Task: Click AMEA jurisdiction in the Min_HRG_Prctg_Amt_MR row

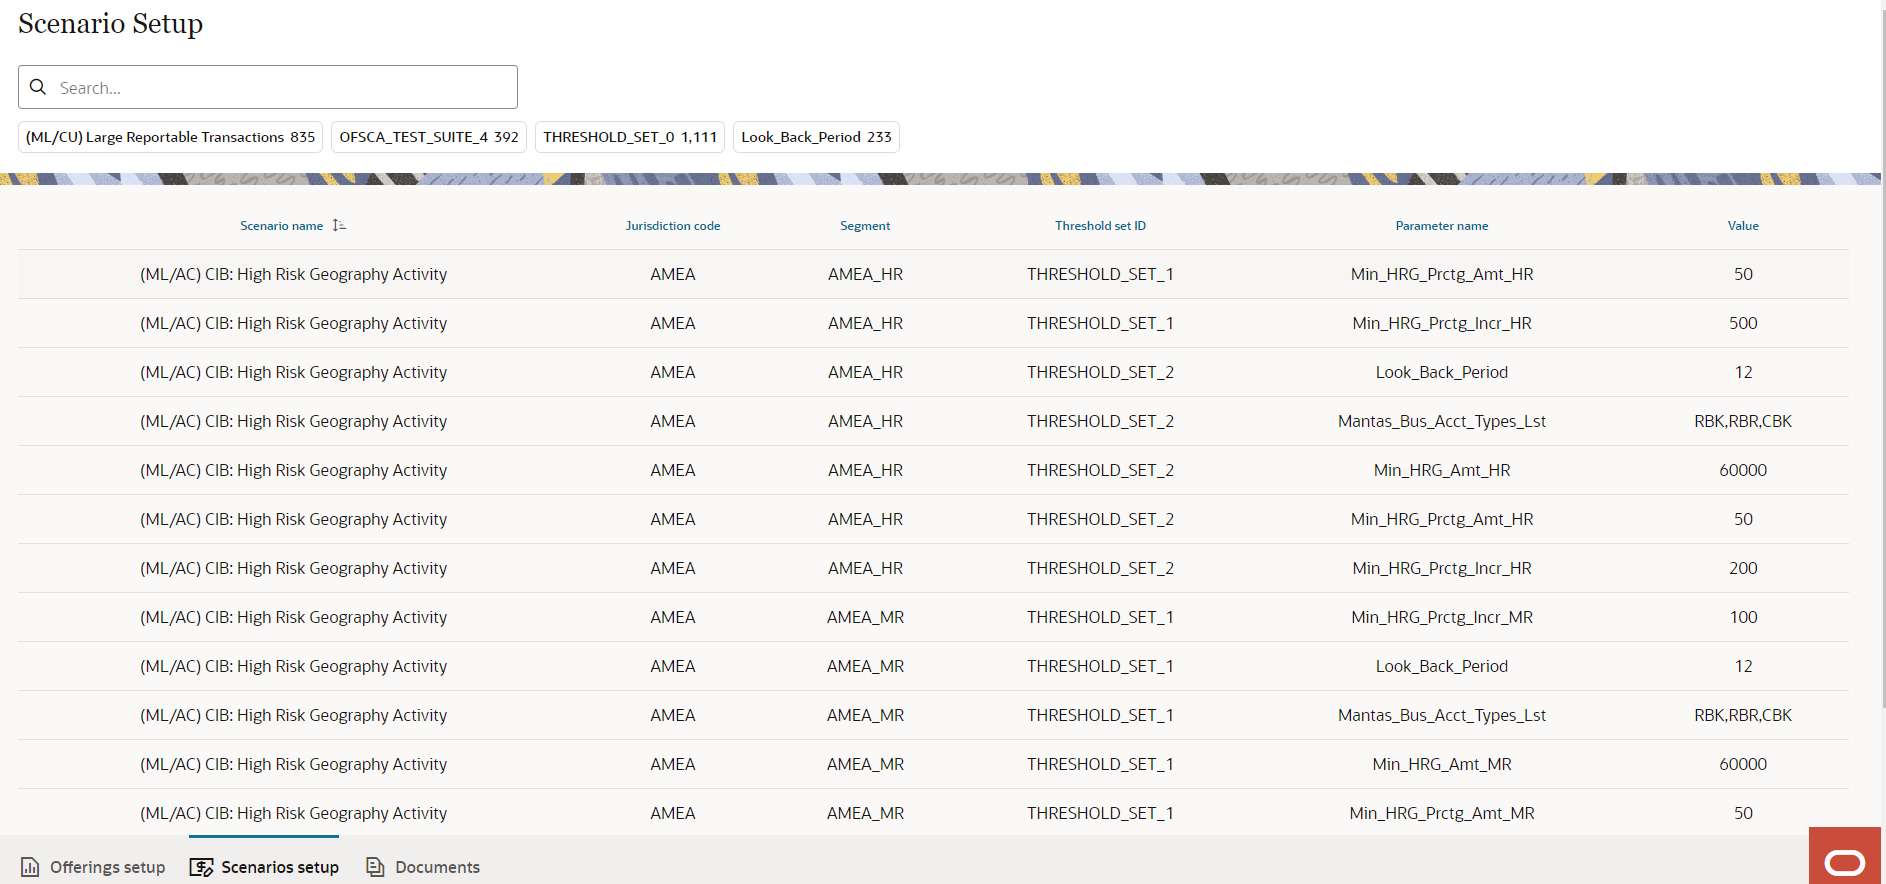Action: (673, 813)
